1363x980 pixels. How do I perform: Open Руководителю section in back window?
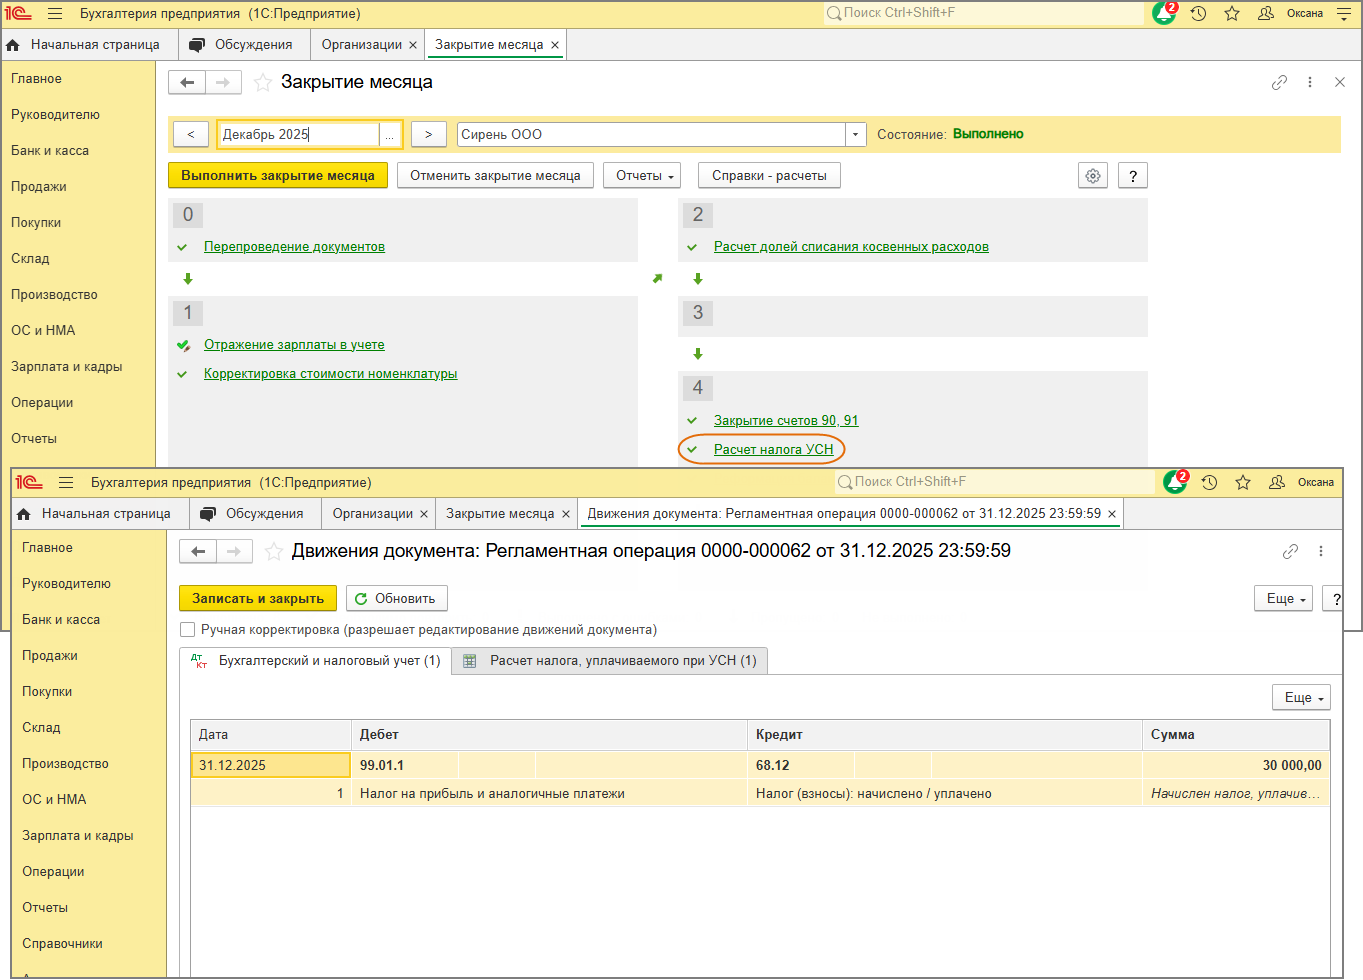pos(55,115)
